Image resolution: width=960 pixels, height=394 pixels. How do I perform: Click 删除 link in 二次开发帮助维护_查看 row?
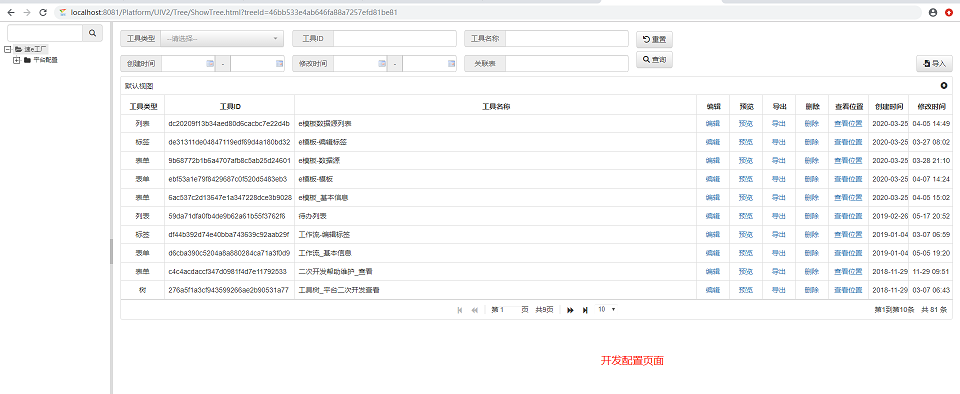(x=812, y=271)
